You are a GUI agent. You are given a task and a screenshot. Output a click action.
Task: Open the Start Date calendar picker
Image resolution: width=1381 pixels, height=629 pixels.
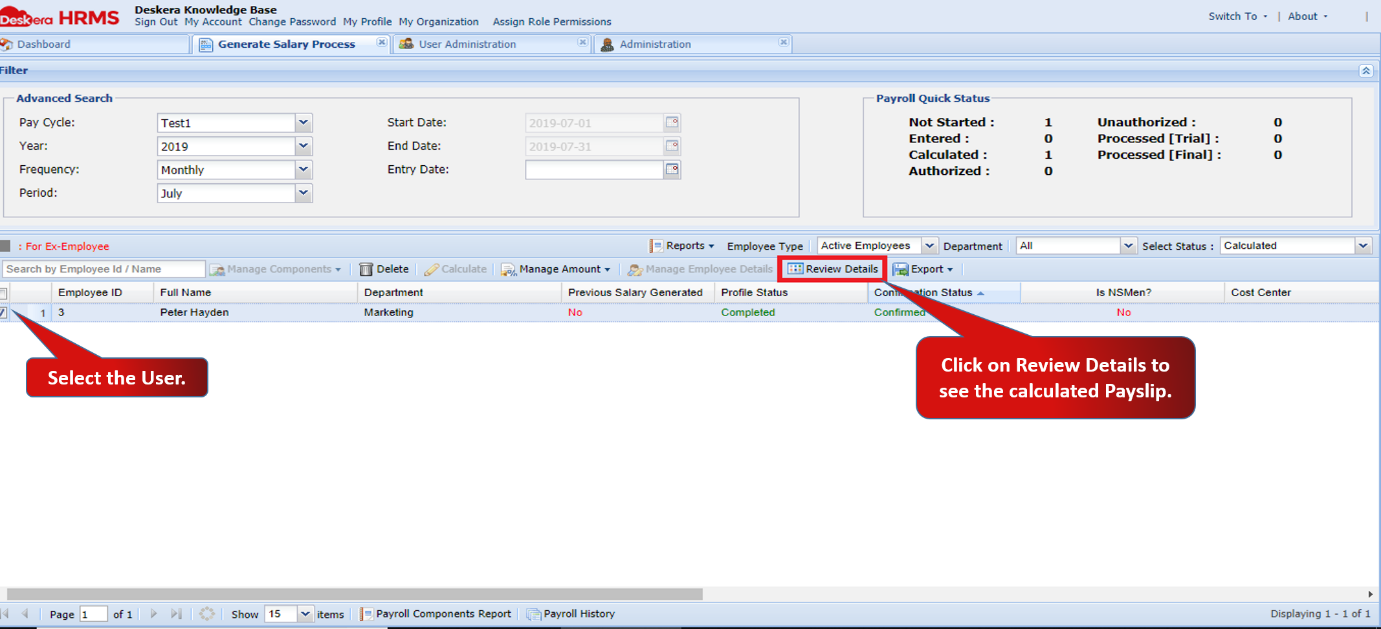[673, 123]
